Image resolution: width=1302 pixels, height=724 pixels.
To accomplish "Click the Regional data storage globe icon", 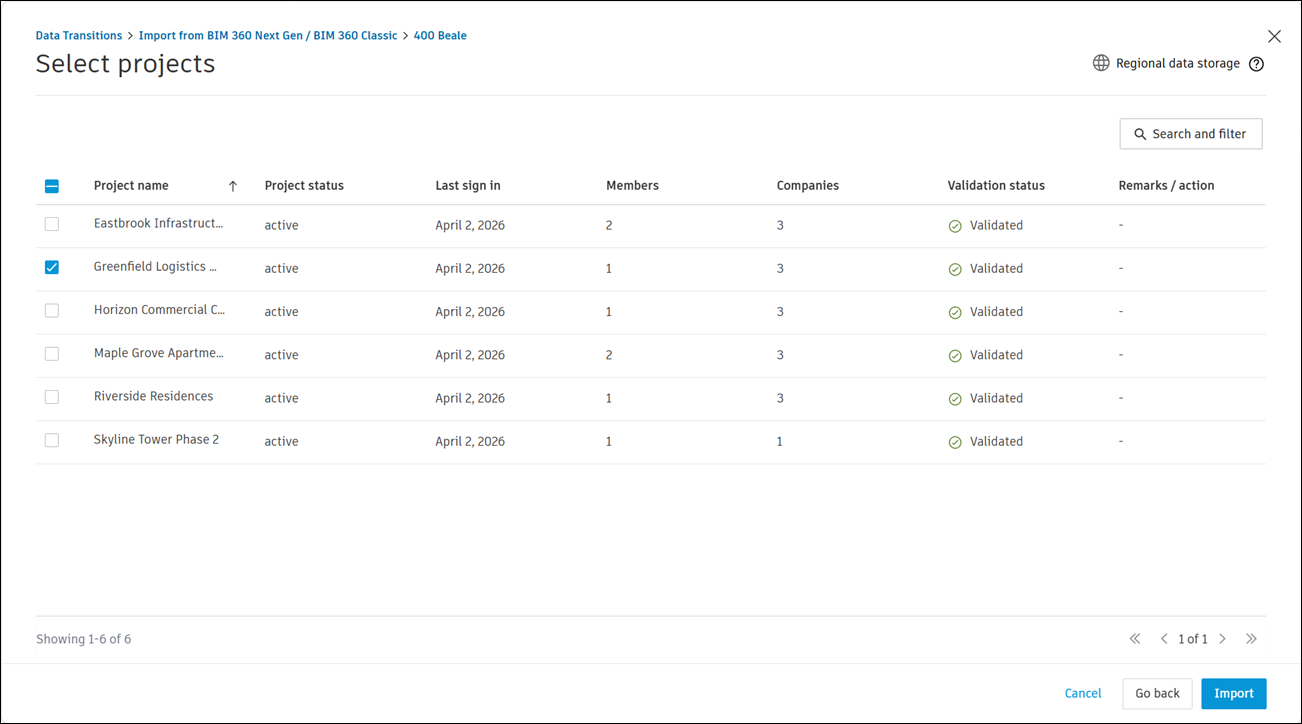I will (x=1101, y=63).
